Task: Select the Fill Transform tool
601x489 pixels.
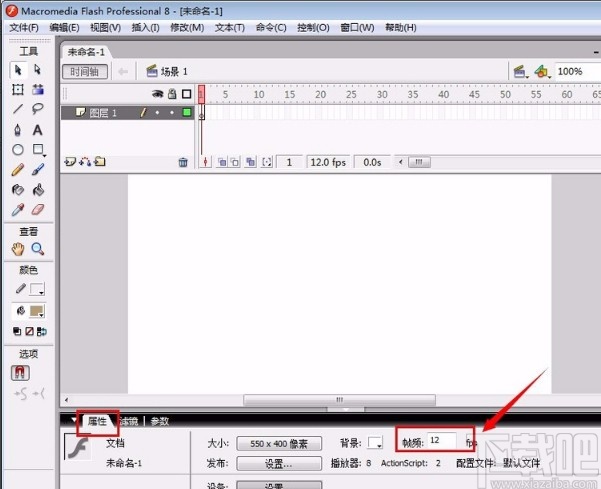Action: tap(38, 90)
